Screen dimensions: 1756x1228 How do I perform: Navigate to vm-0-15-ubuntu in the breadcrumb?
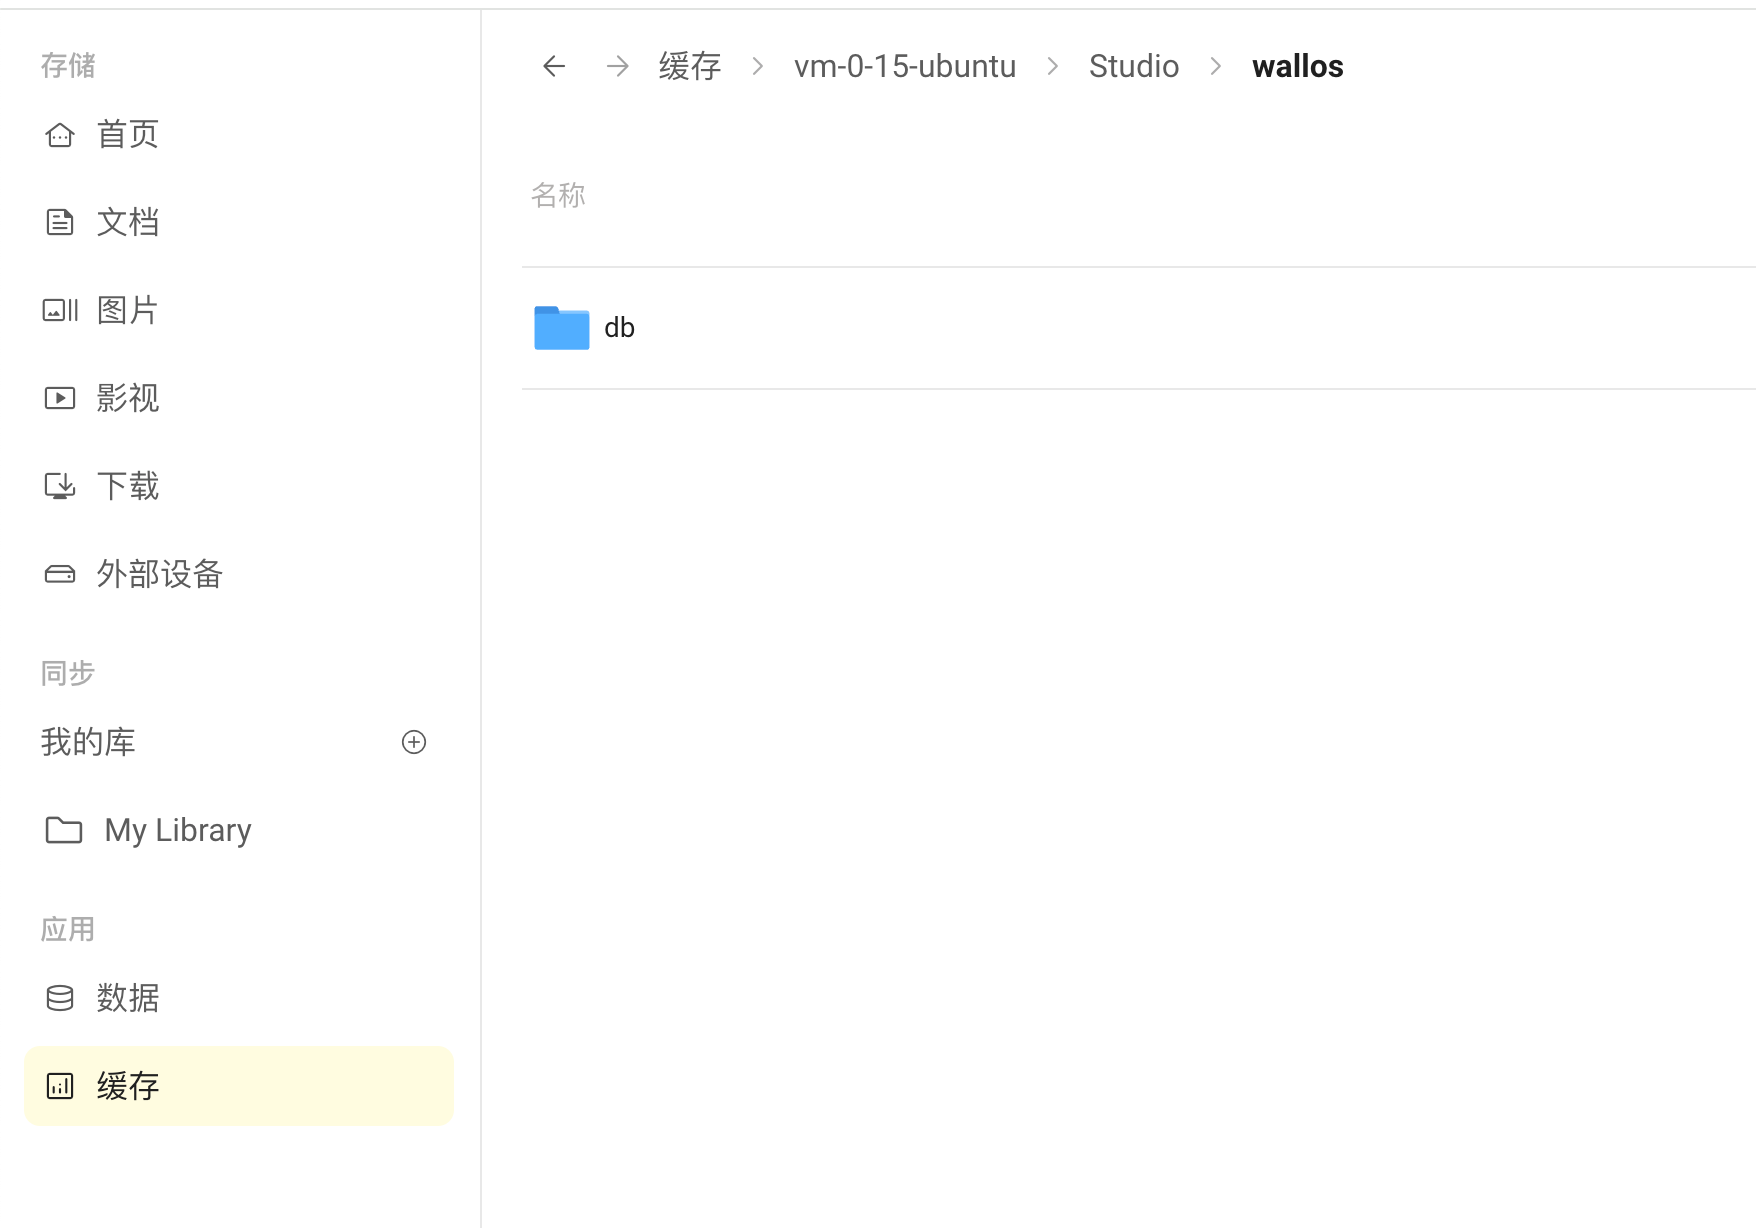point(905,66)
